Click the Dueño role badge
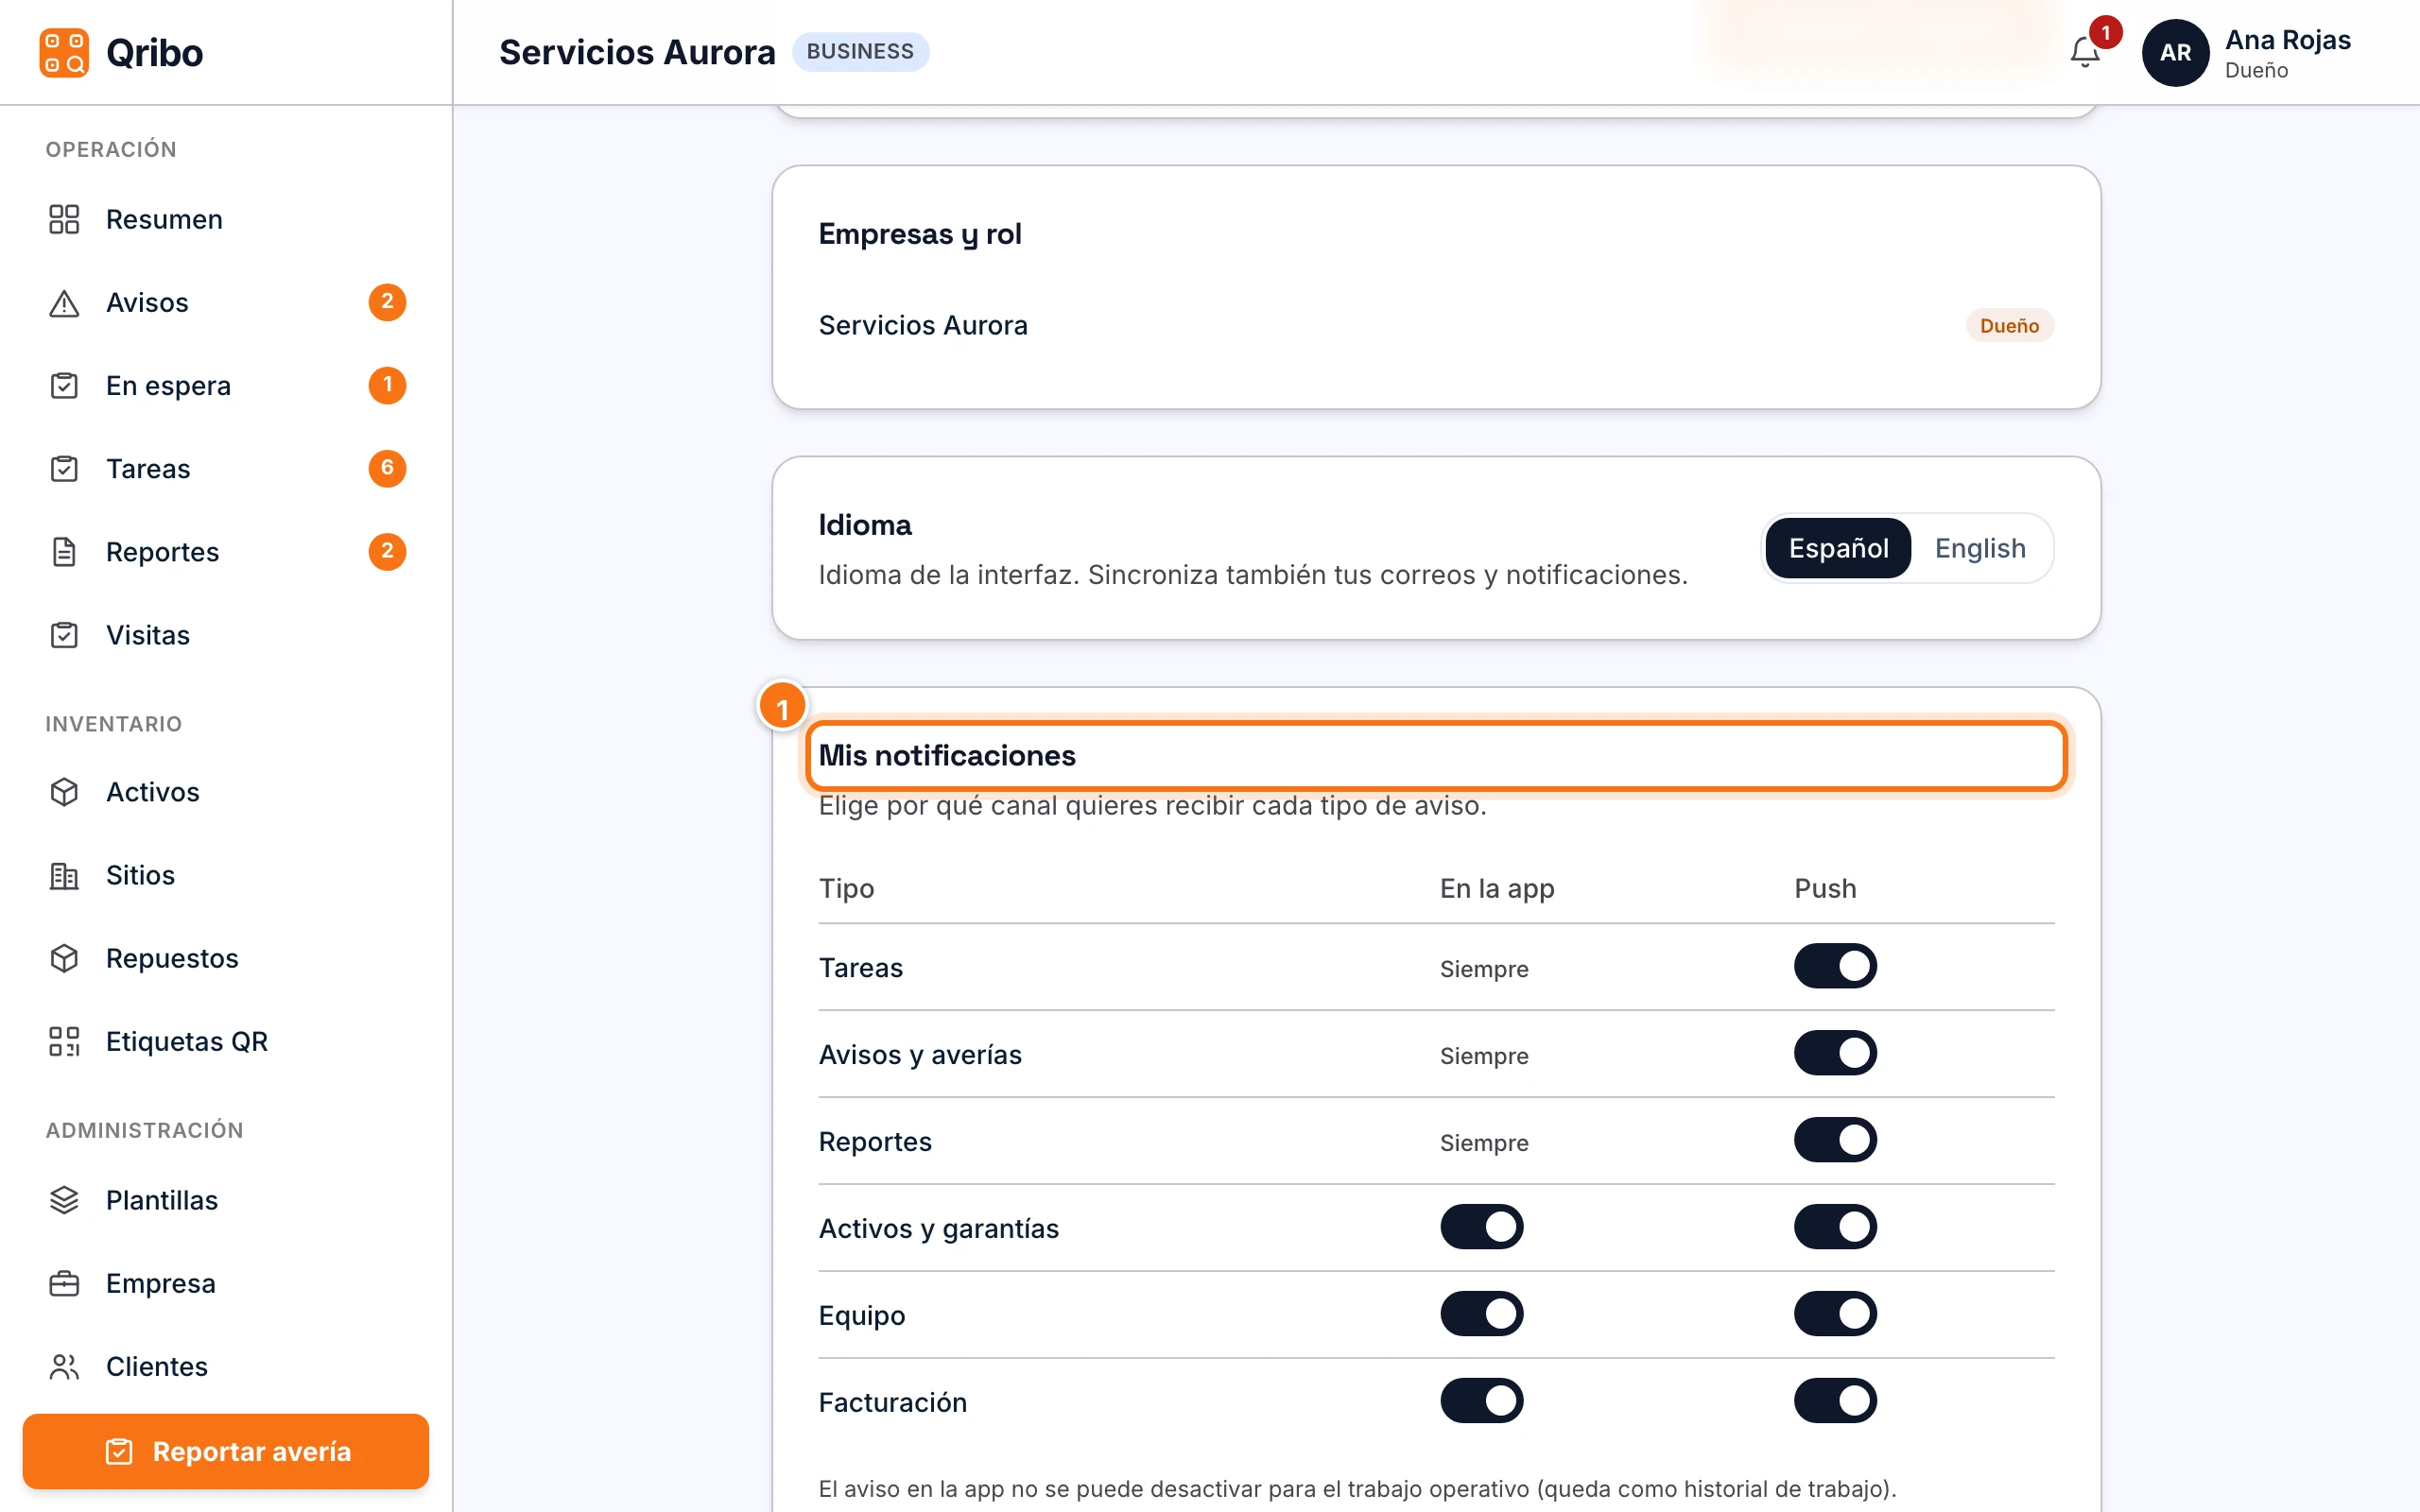2420x1512 pixels. pos(2009,326)
